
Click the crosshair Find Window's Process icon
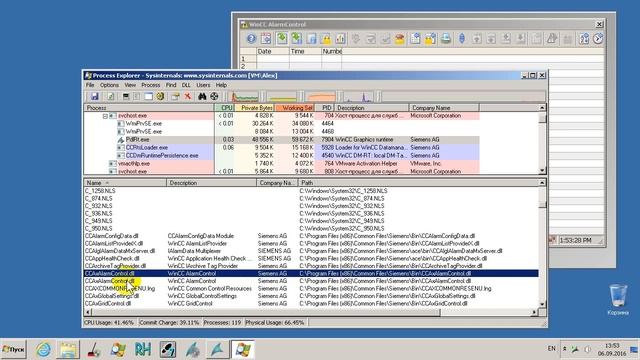click(x=214, y=96)
